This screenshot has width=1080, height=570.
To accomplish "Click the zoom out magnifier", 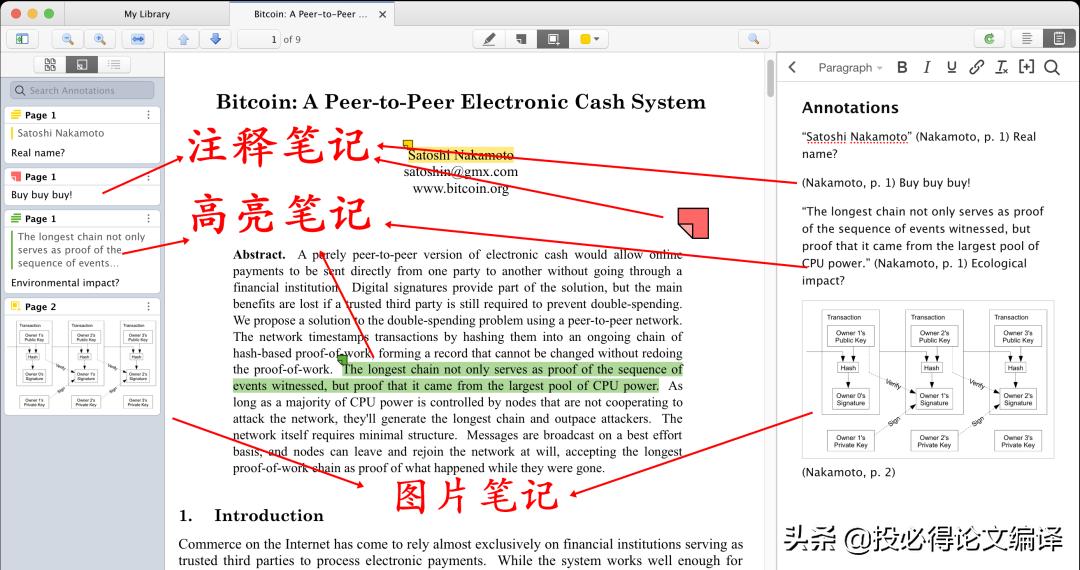I will coord(68,39).
